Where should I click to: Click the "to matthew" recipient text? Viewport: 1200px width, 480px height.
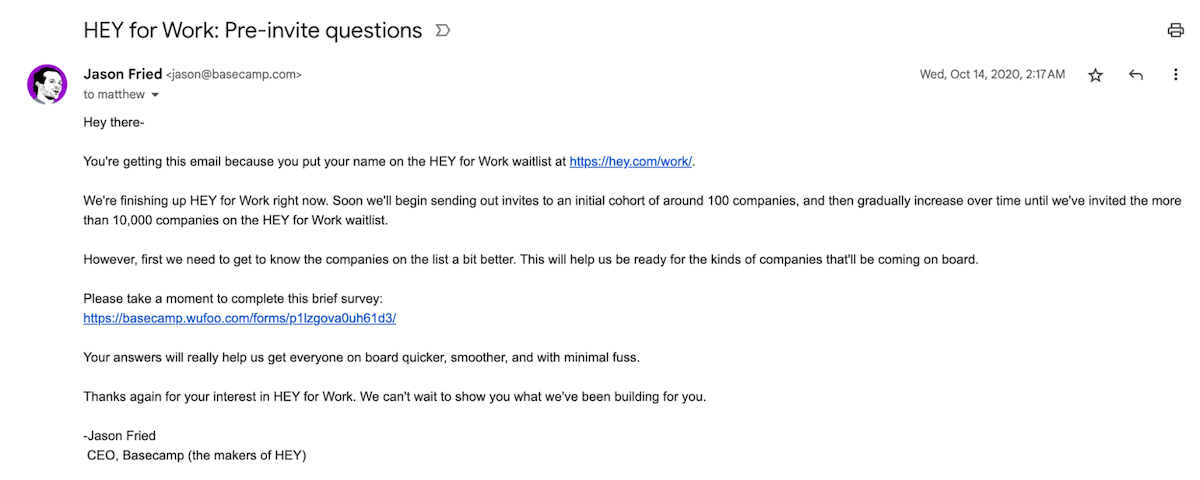pos(114,95)
